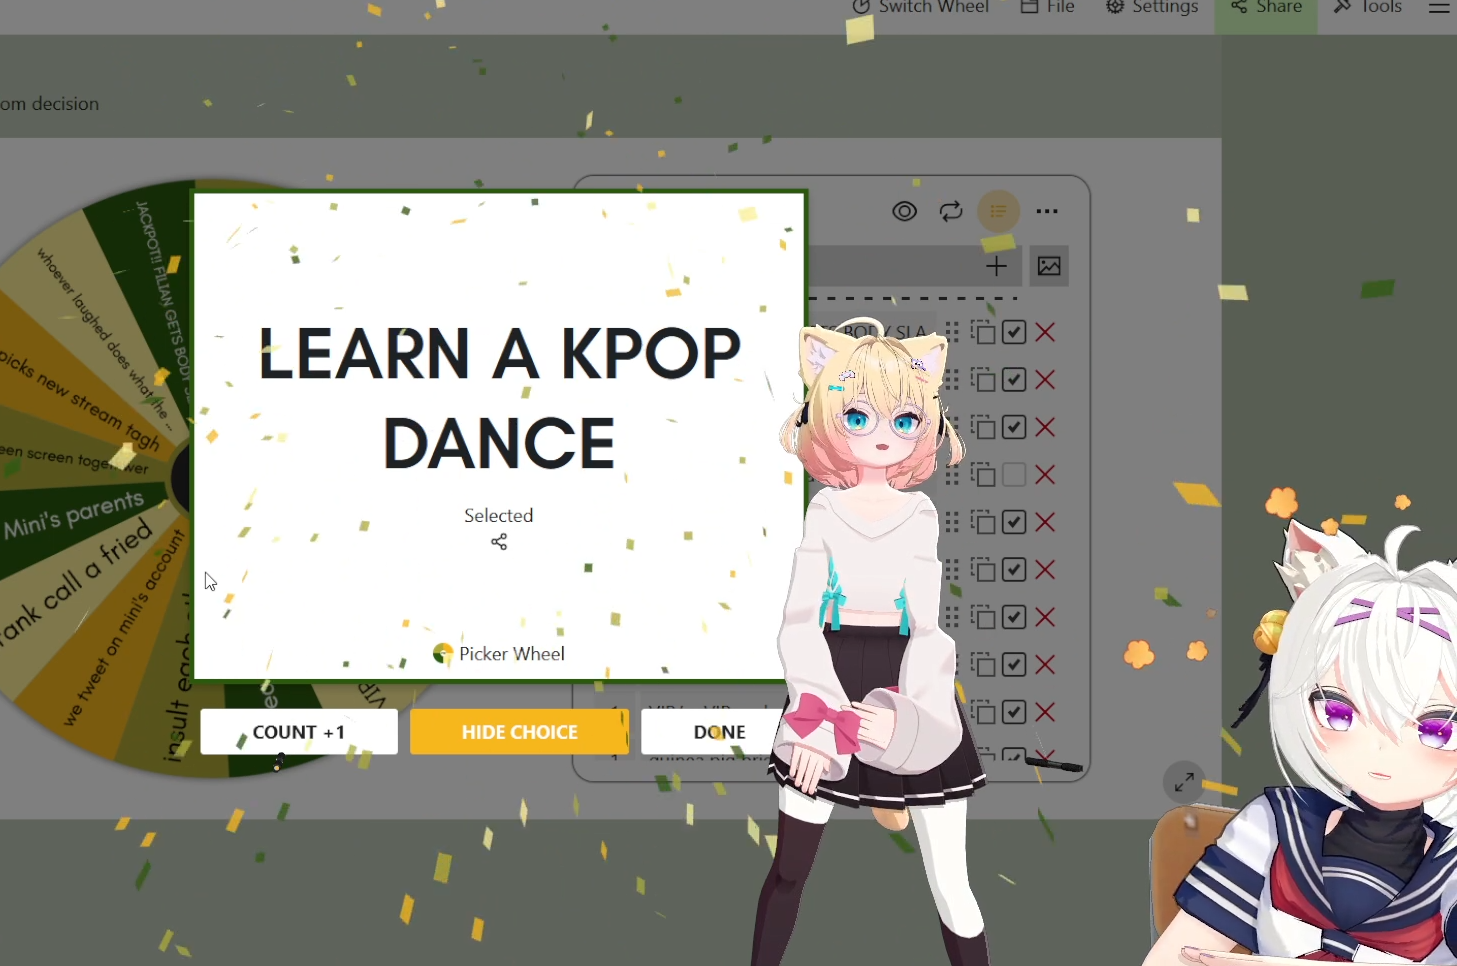Open the File menu

[x=1048, y=7]
